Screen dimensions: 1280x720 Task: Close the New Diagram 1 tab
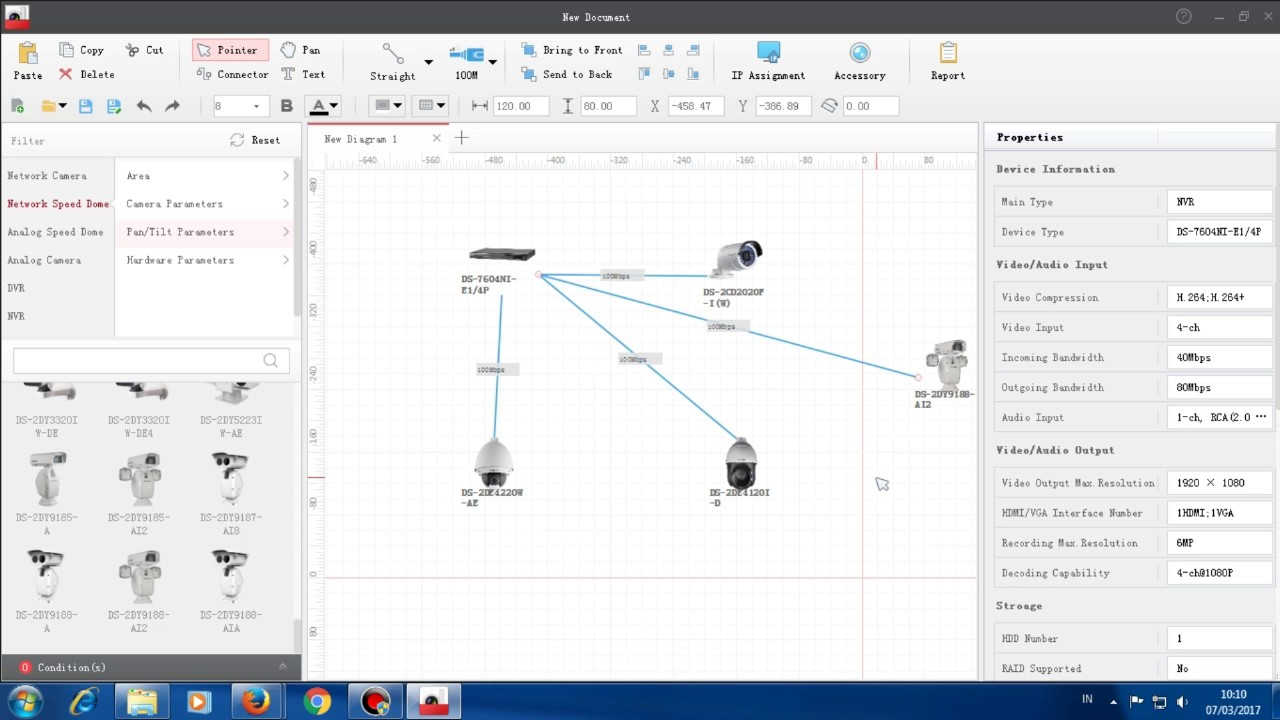coord(437,138)
